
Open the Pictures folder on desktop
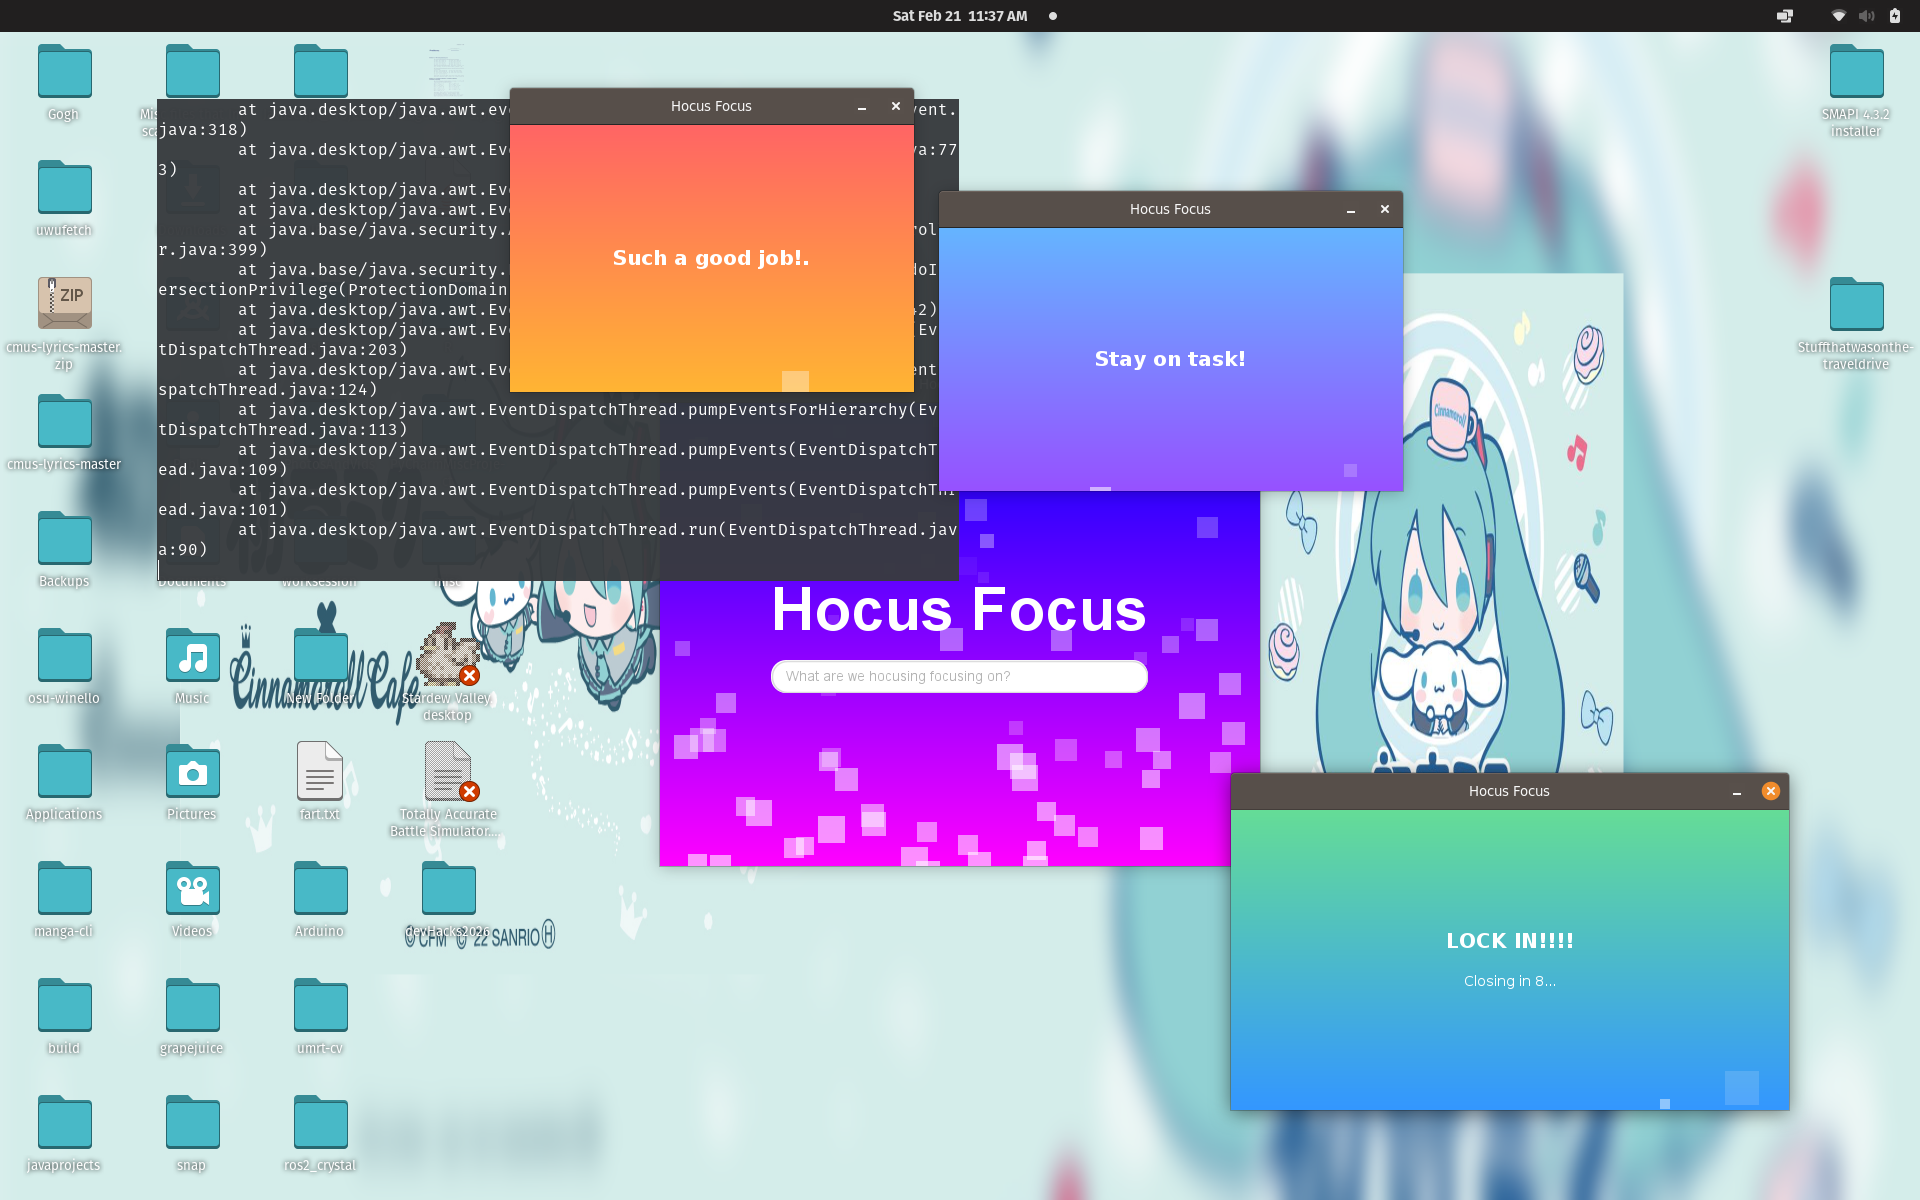pos(192,773)
